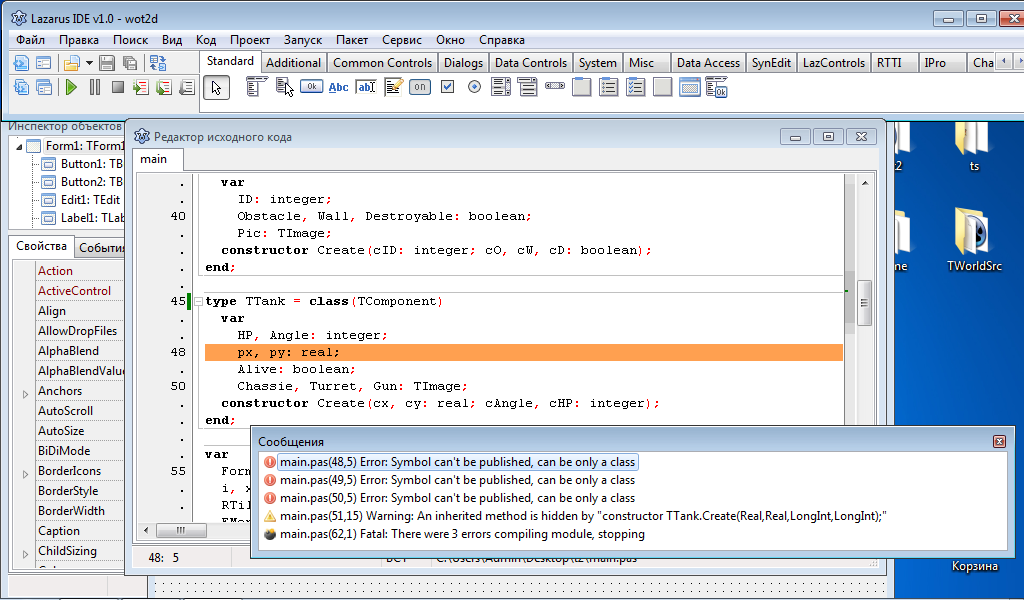
Task: Click the Step Into debug icon
Action: pyautogui.click(x=140, y=87)
